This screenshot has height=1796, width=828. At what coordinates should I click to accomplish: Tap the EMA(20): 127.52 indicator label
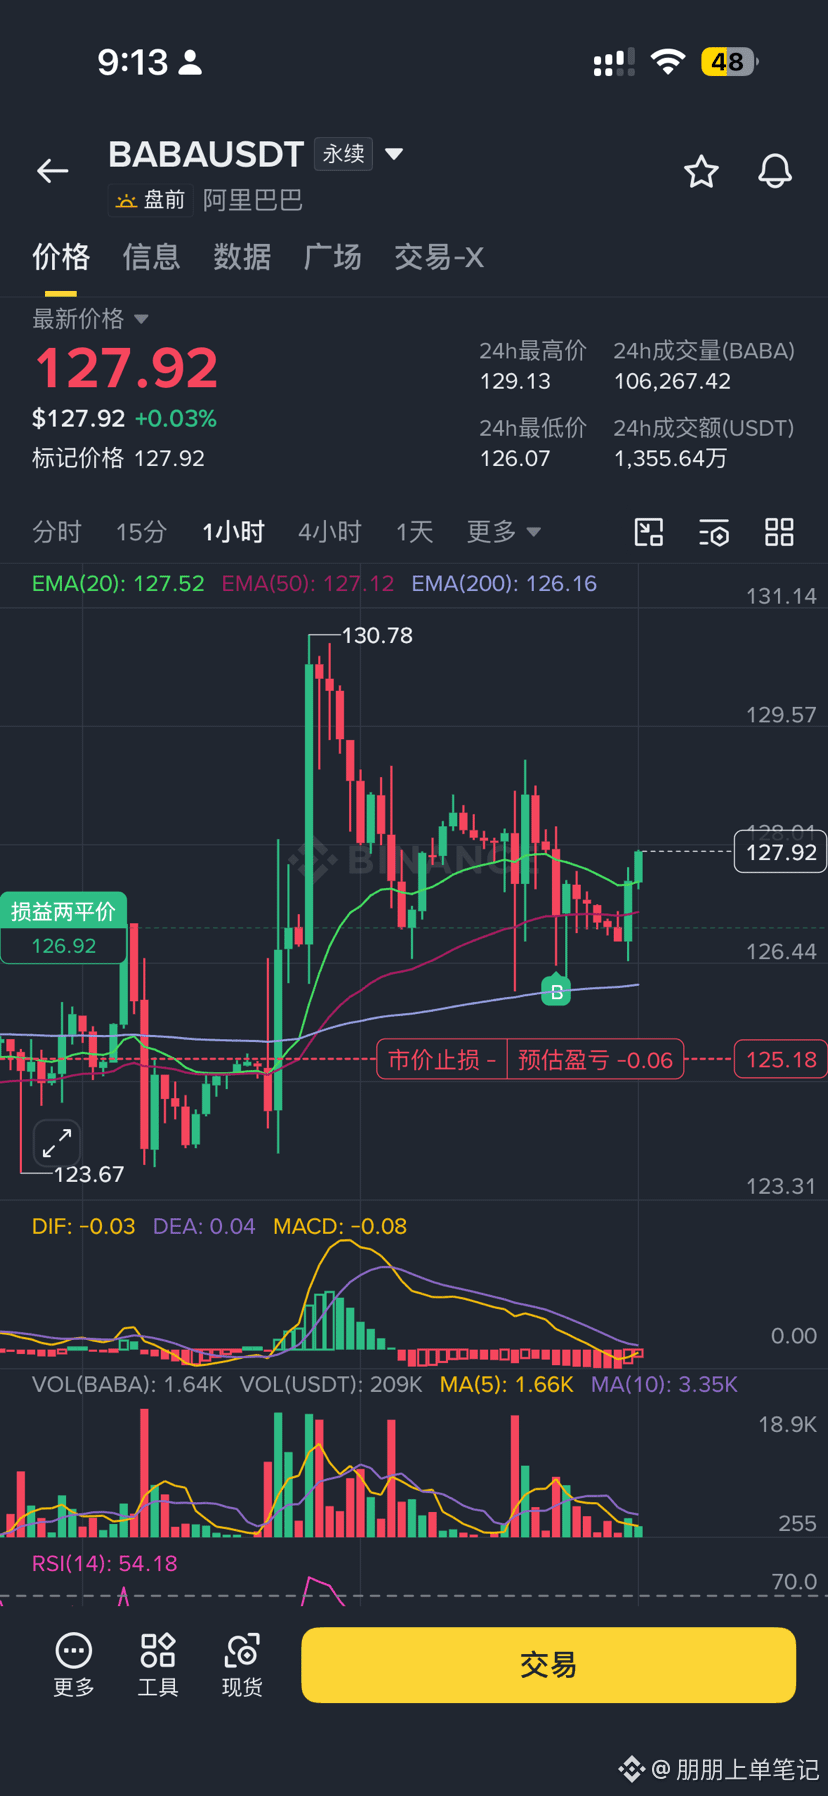coord(118,583)
